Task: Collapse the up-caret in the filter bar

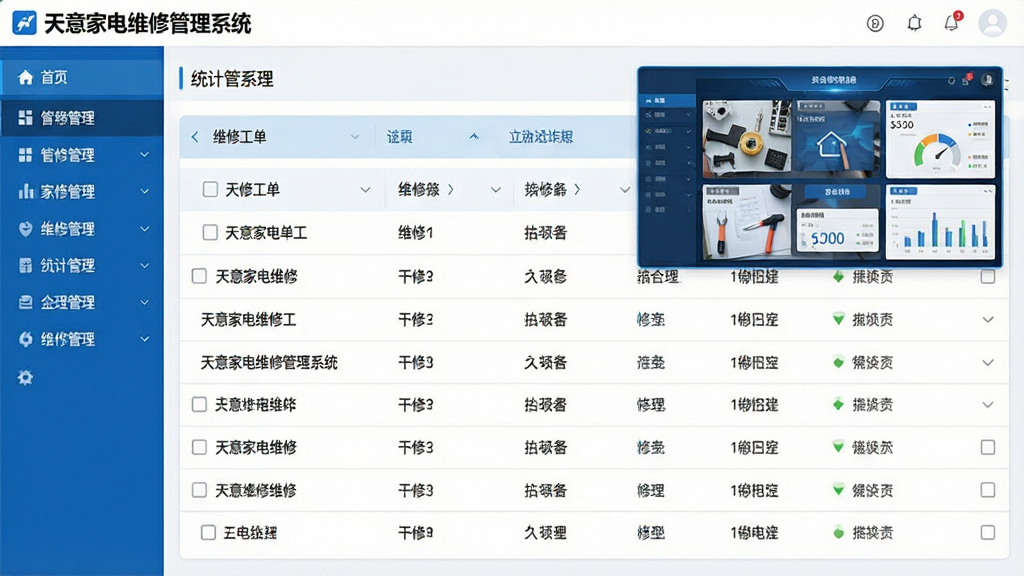Action: point(474,136)
